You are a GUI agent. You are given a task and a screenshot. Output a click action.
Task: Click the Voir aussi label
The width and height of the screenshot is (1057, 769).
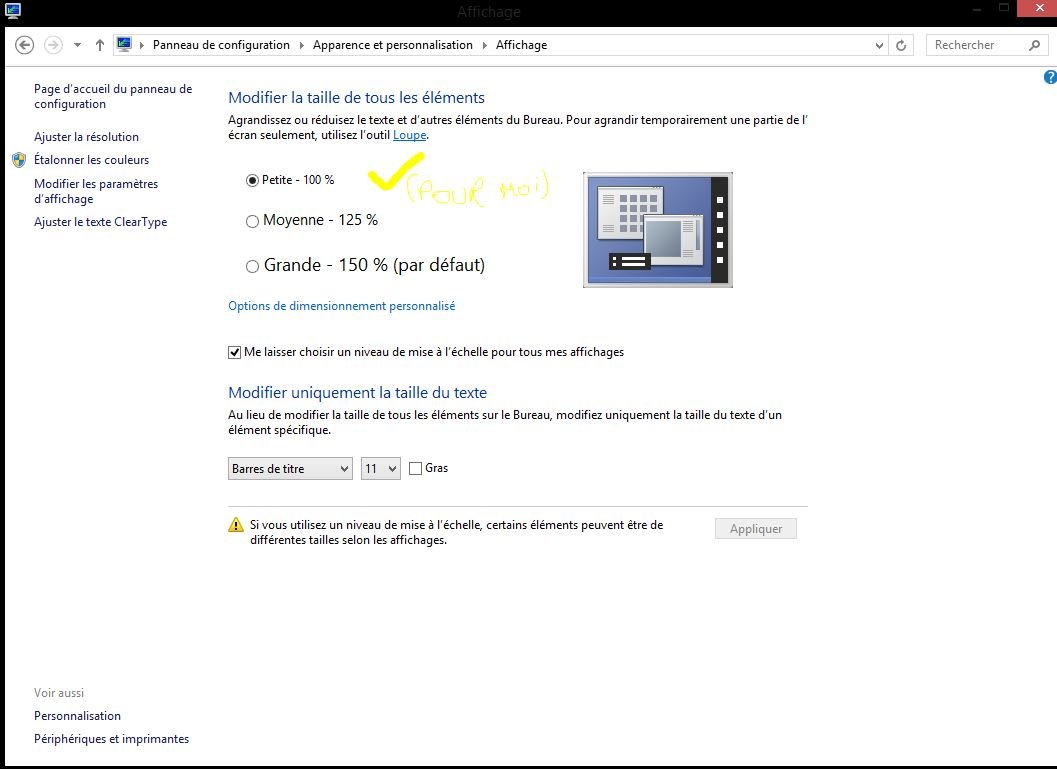tap(59, 693)
